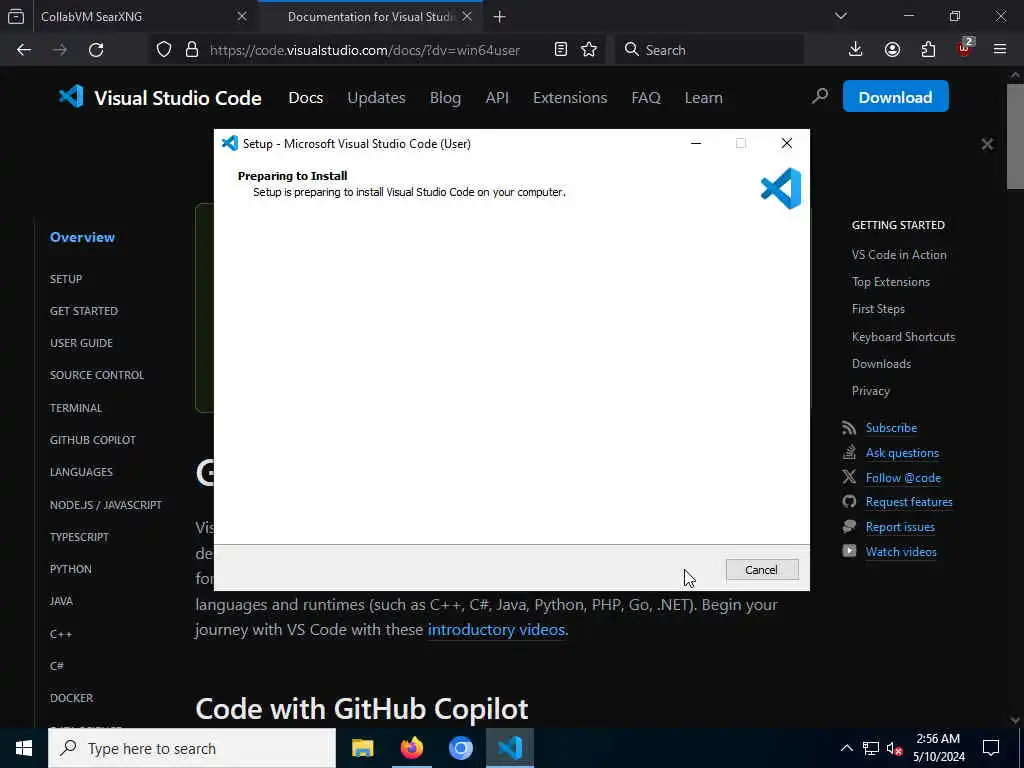1024x768 pixels.
Task: Expand the TERMINAL sidebar section
Action: pos(76,408)
